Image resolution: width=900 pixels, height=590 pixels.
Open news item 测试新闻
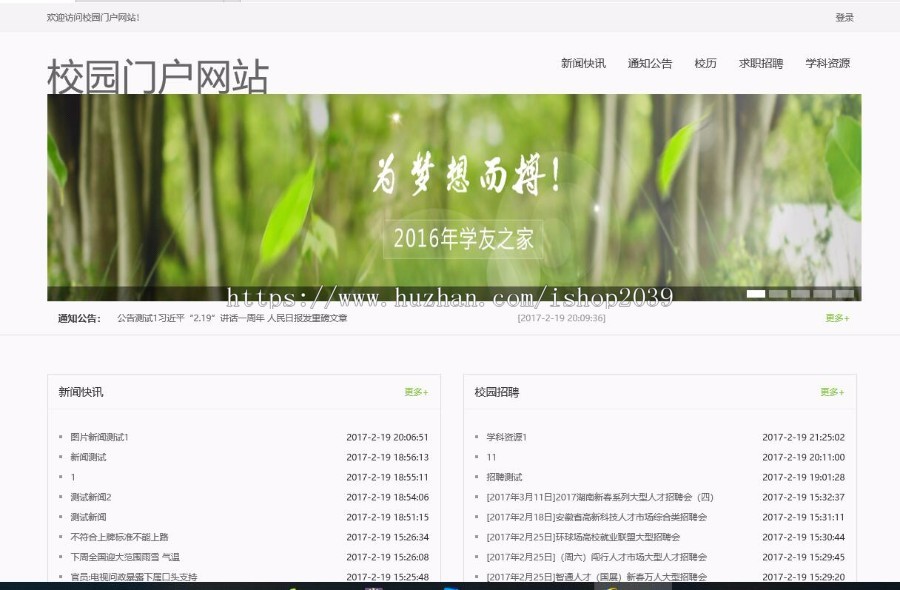tap(88, 517)
